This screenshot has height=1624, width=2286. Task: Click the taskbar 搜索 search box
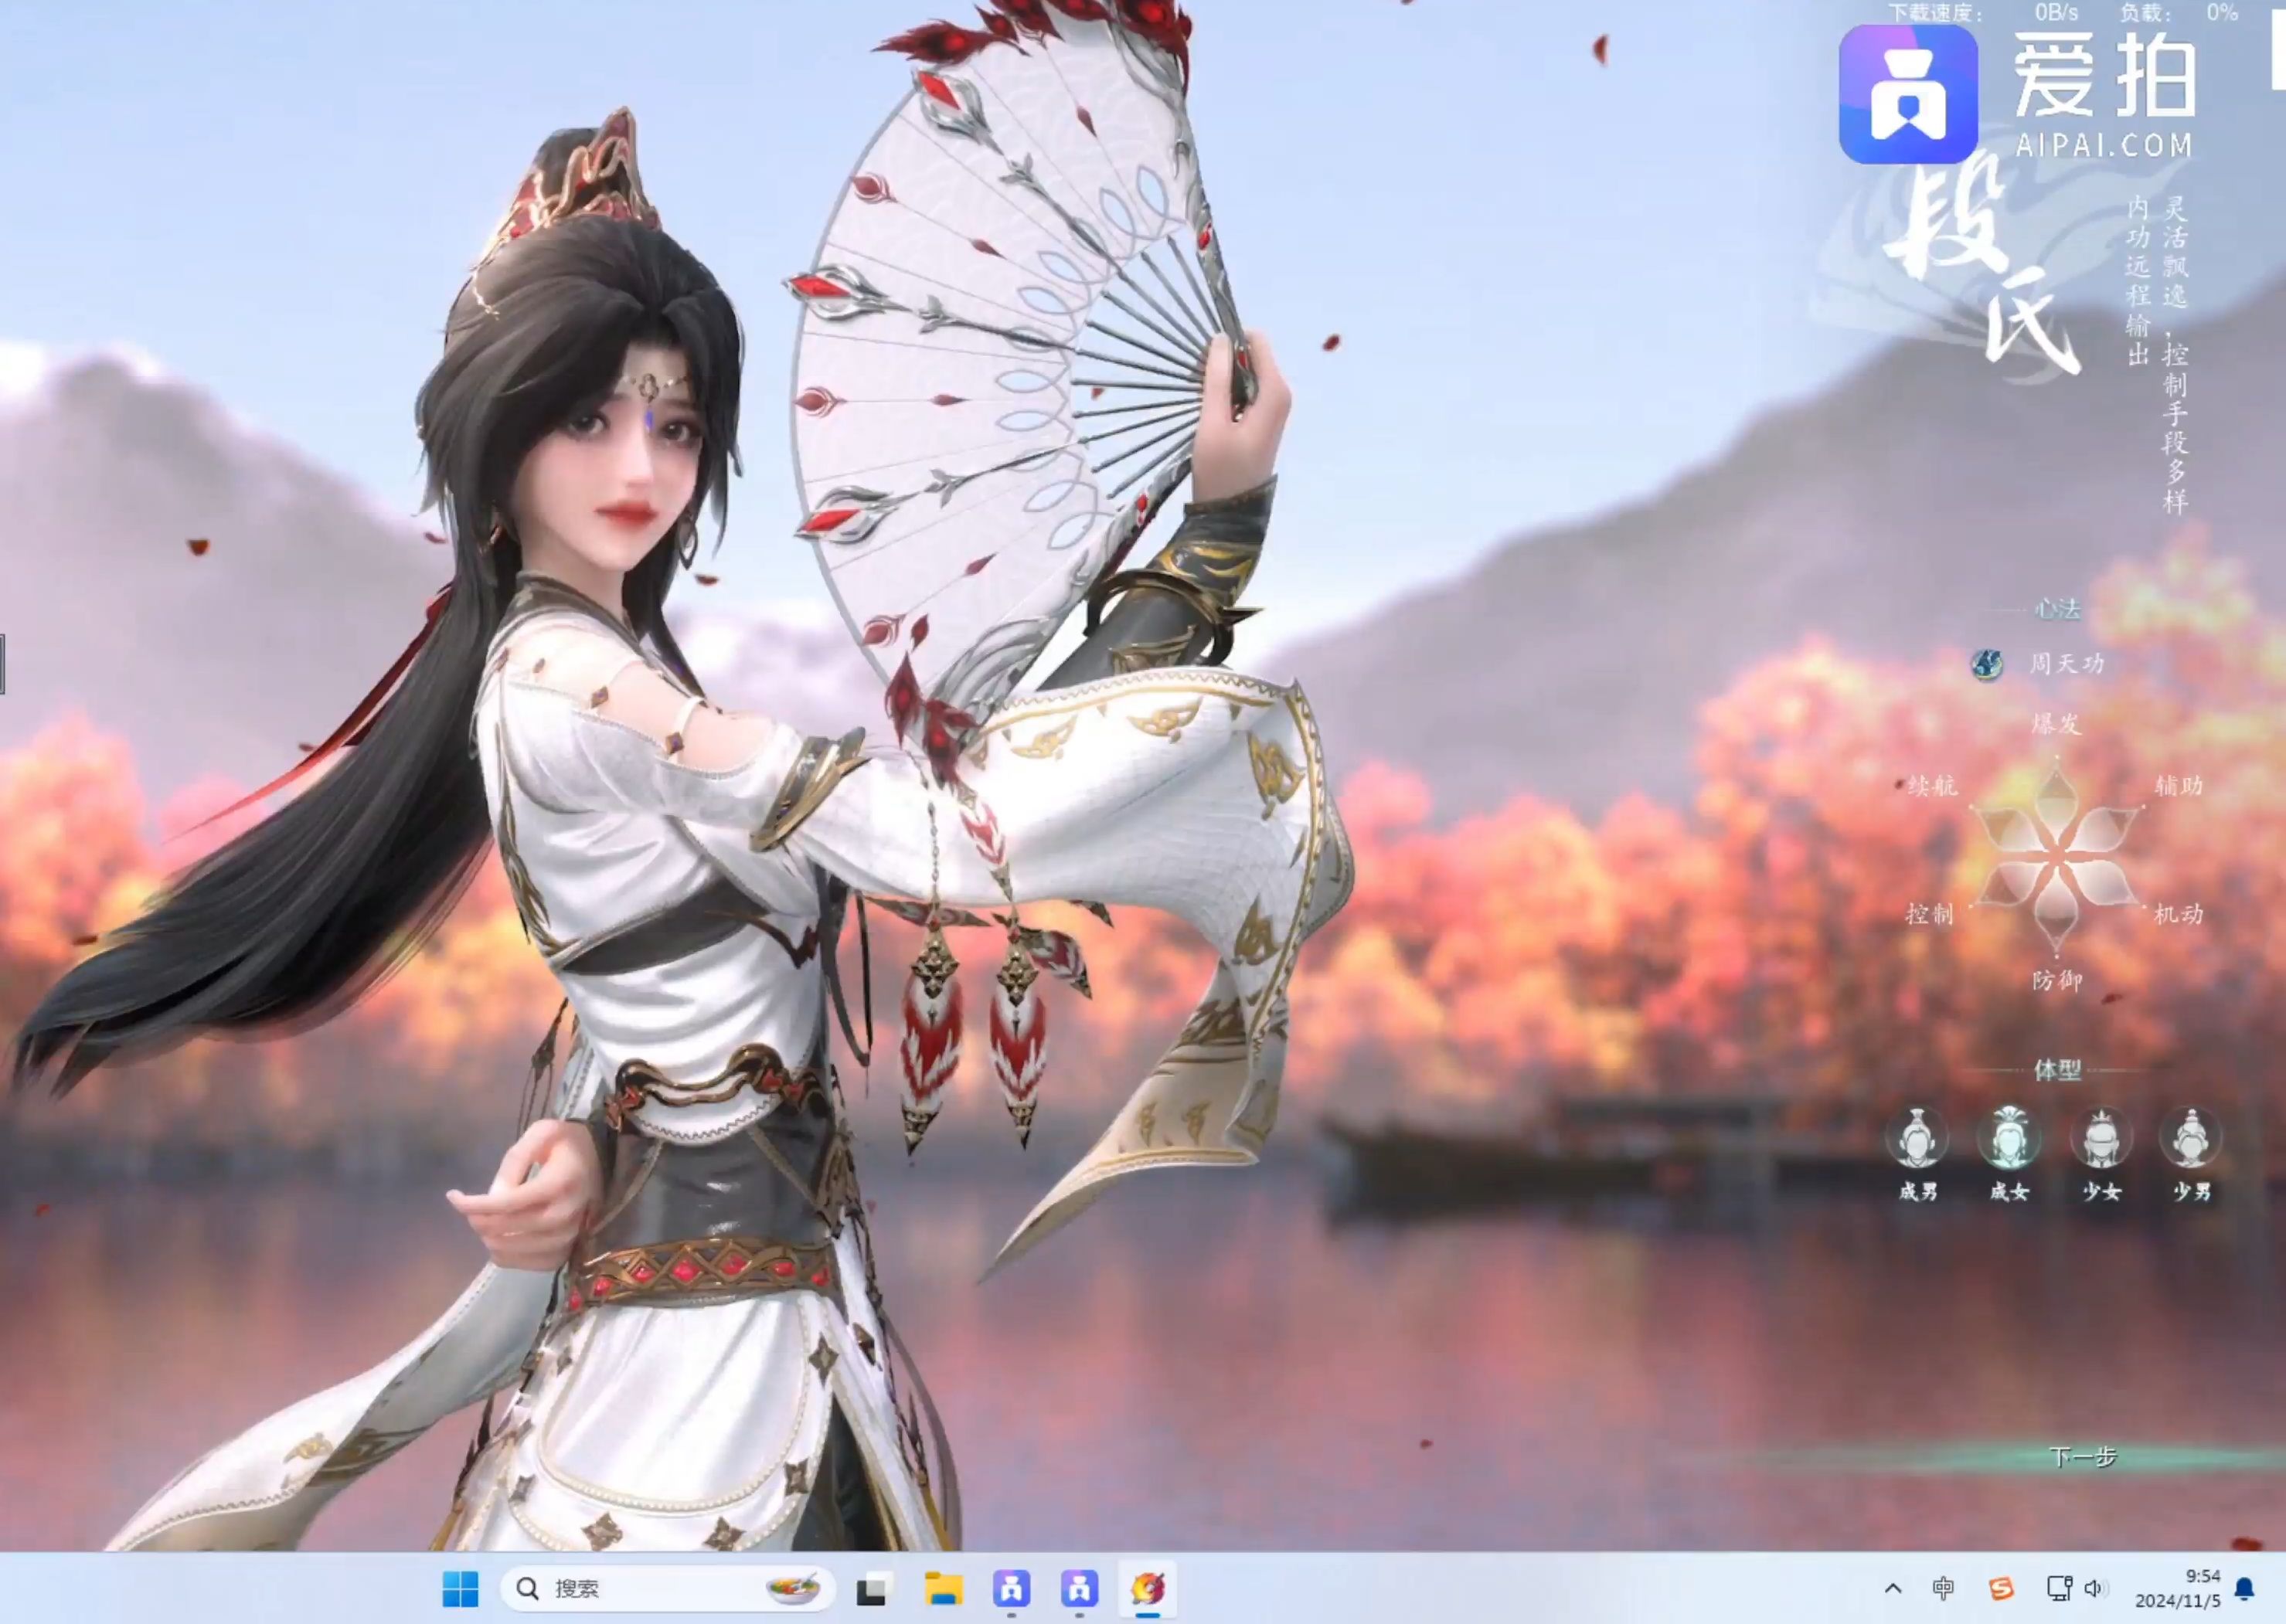667,1588
